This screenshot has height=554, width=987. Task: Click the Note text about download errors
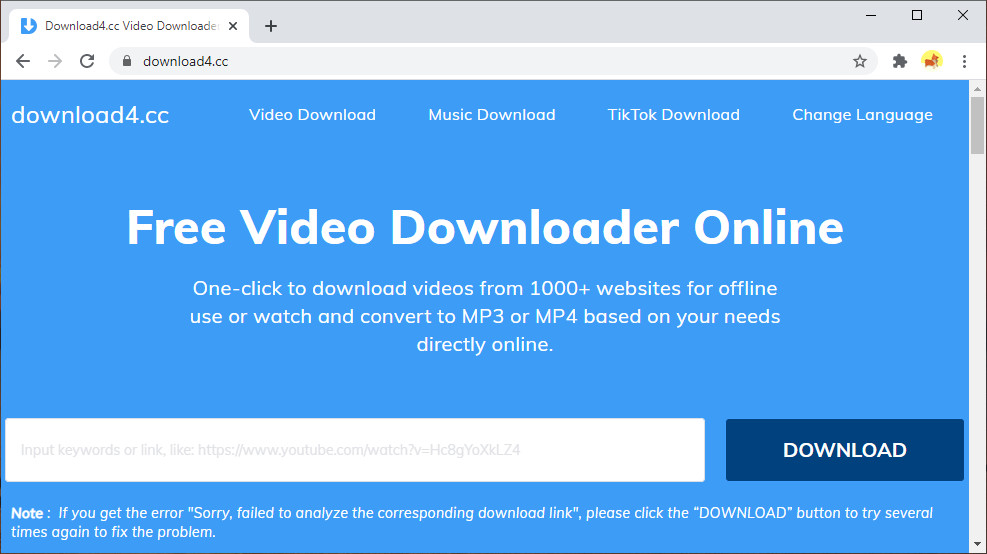(472, 523)
